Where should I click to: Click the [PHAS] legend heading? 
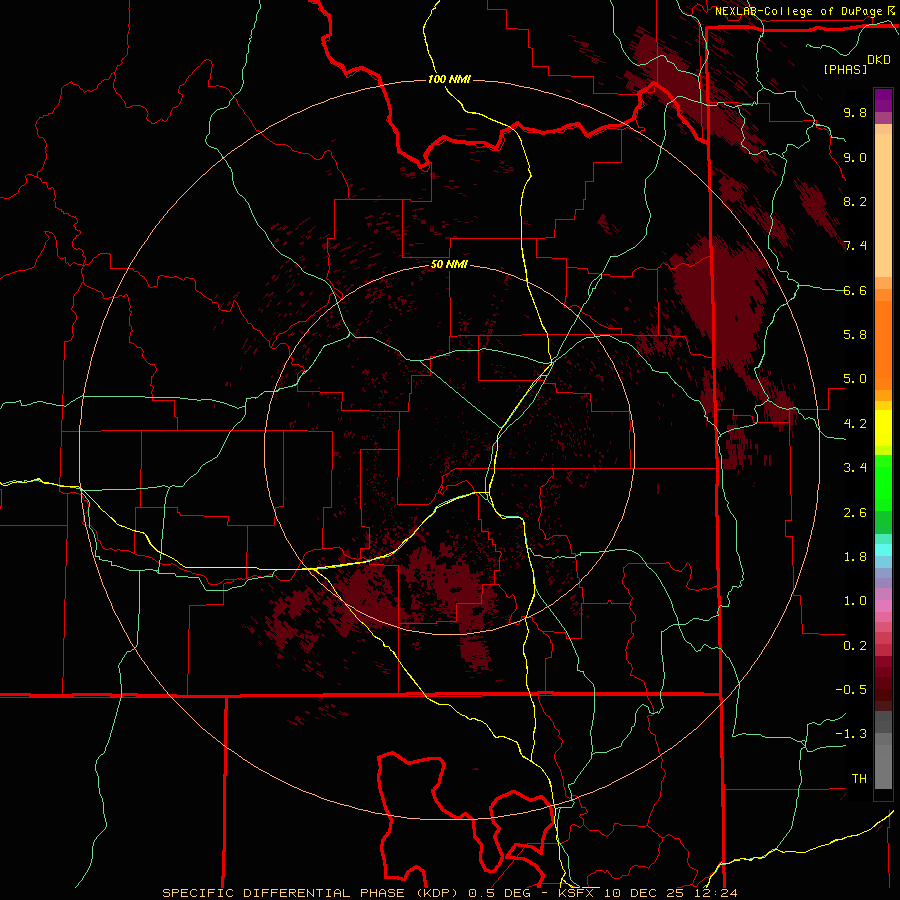click(x=845, y=69)
